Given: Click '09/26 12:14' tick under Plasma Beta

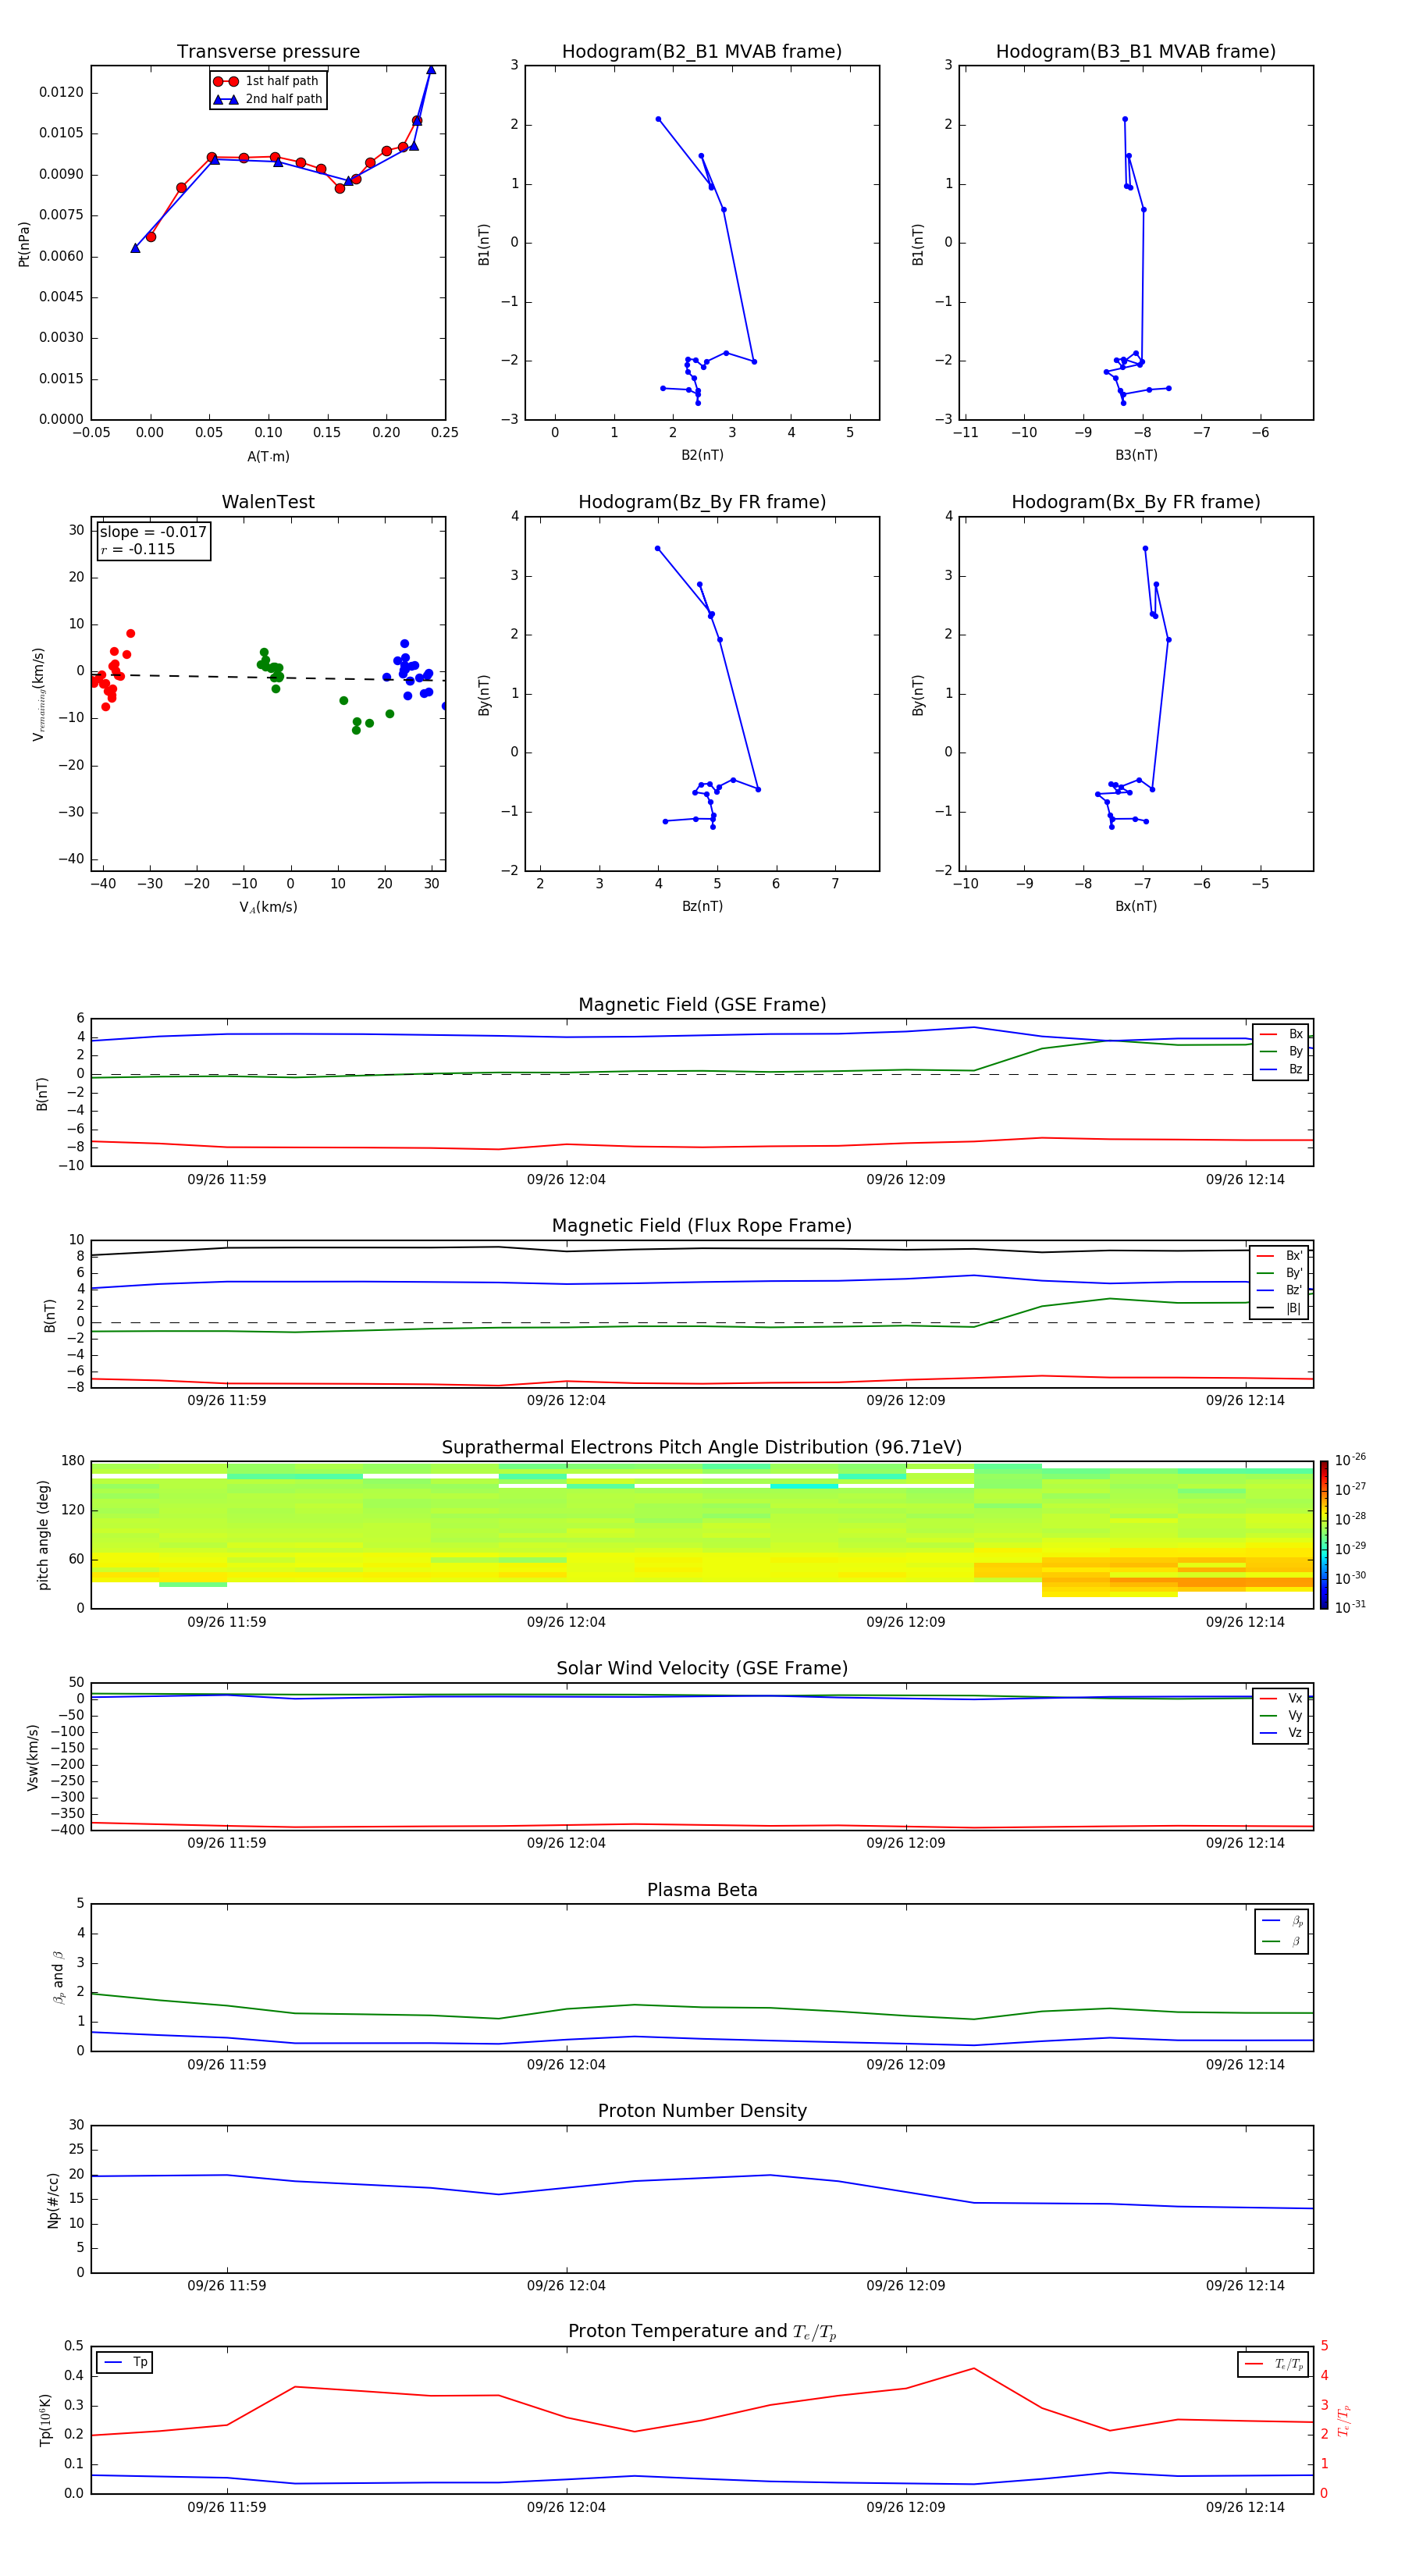Looking at the screenshot, I should pos(1245,2065).
